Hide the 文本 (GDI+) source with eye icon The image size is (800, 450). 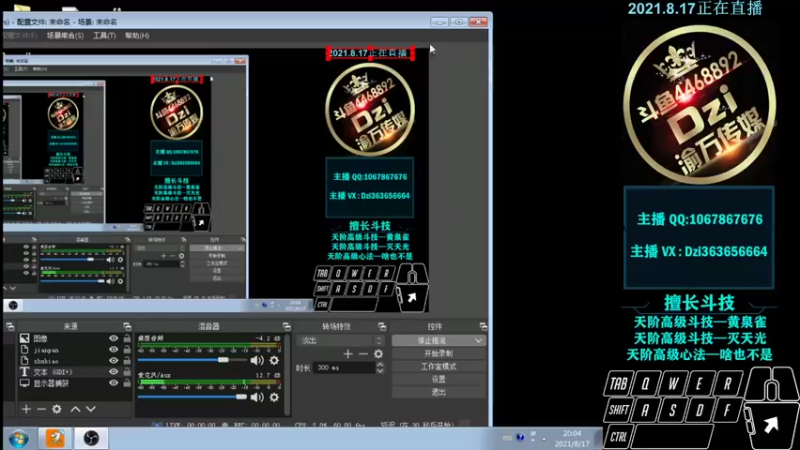[x=113, y=372]
